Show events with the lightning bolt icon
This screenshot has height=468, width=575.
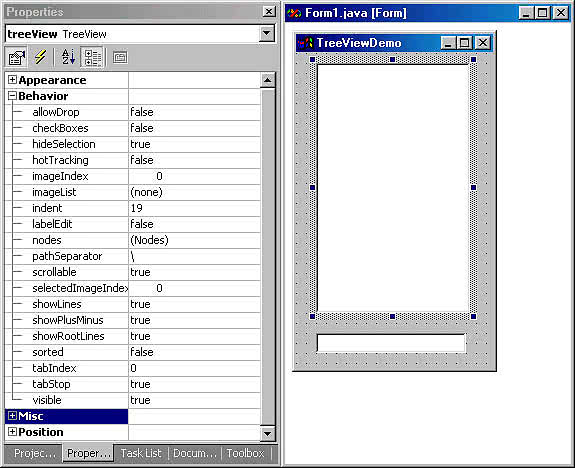coord(40,58)
